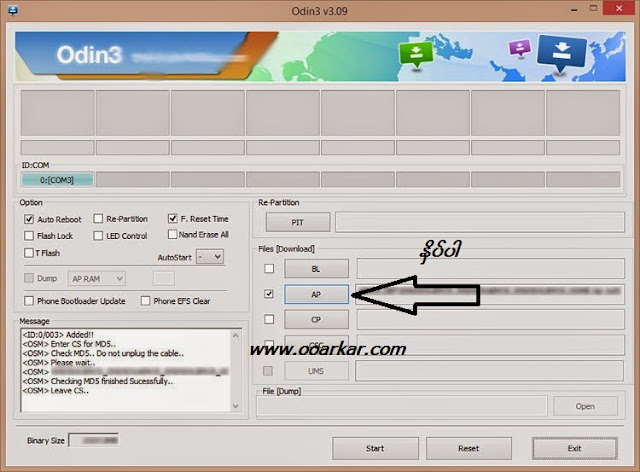Exit the Odin3 application
This screenshot has width=640, height=472.
coord(574,448)
